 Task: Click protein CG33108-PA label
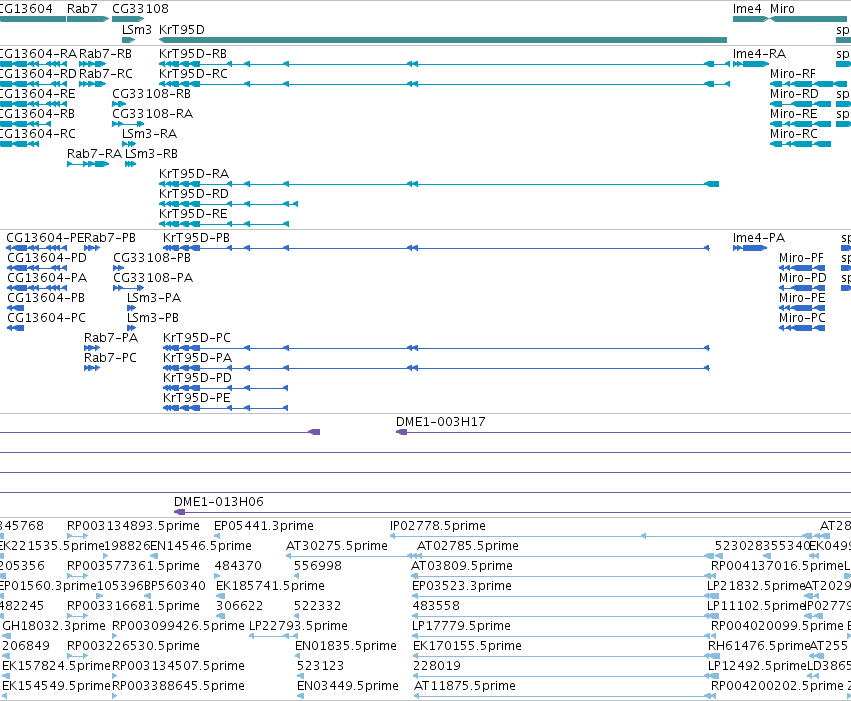pyautogui.click(x=153, y=278)
